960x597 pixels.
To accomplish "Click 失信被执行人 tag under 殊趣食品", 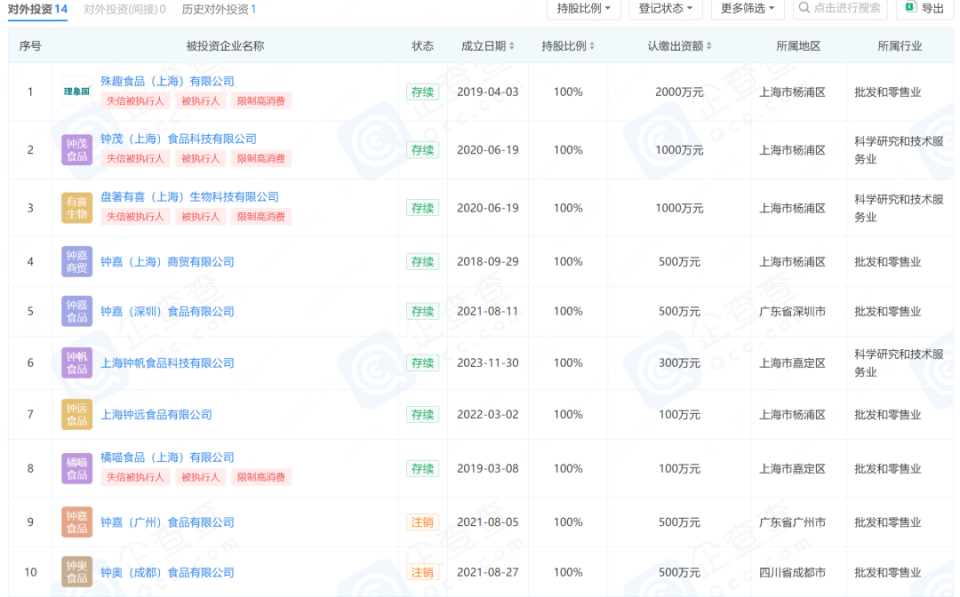I will (135, 101).
